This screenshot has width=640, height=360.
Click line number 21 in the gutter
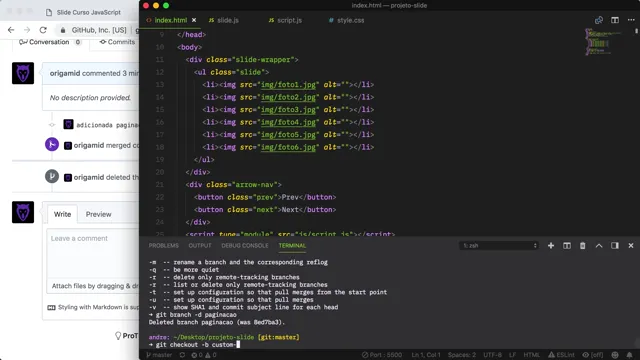160,184
